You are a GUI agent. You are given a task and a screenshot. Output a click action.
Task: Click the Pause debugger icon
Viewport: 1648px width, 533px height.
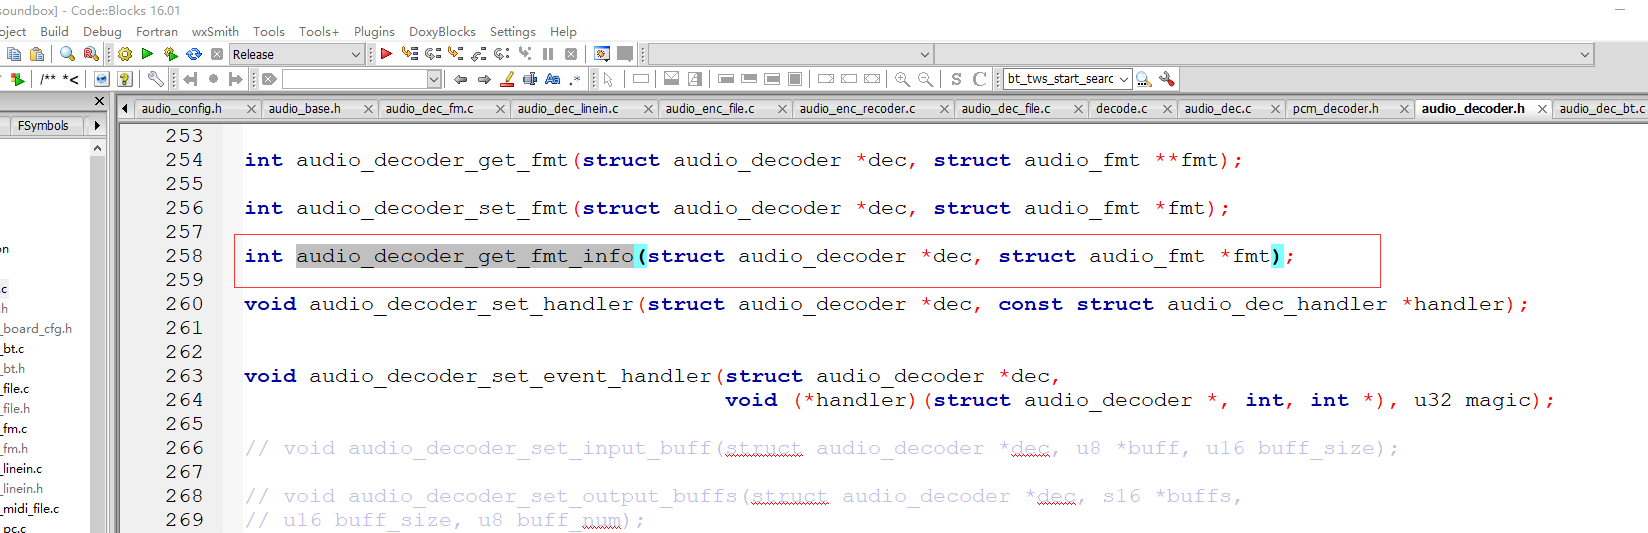click(548, 54)
